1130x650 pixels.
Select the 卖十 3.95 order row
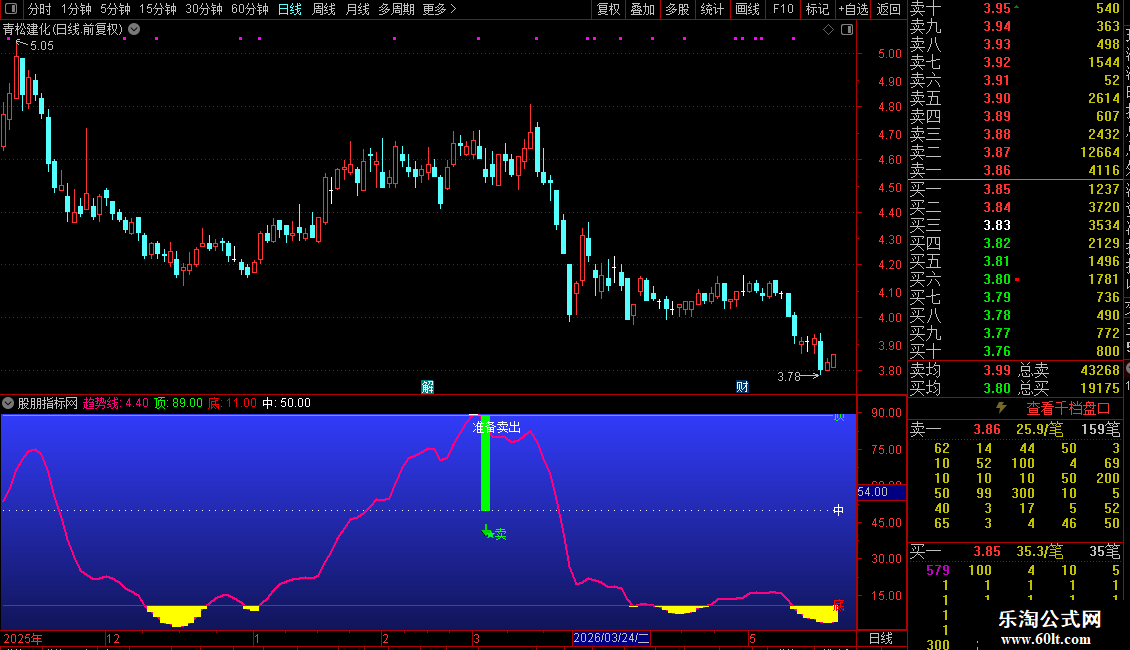1015,9
